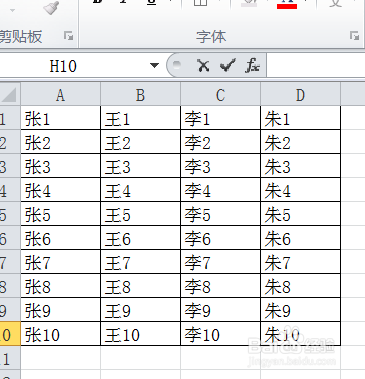The height and width of the screenshot is (379, 365).
Task: Apply red font color A icon
Action: pos(287,4)
